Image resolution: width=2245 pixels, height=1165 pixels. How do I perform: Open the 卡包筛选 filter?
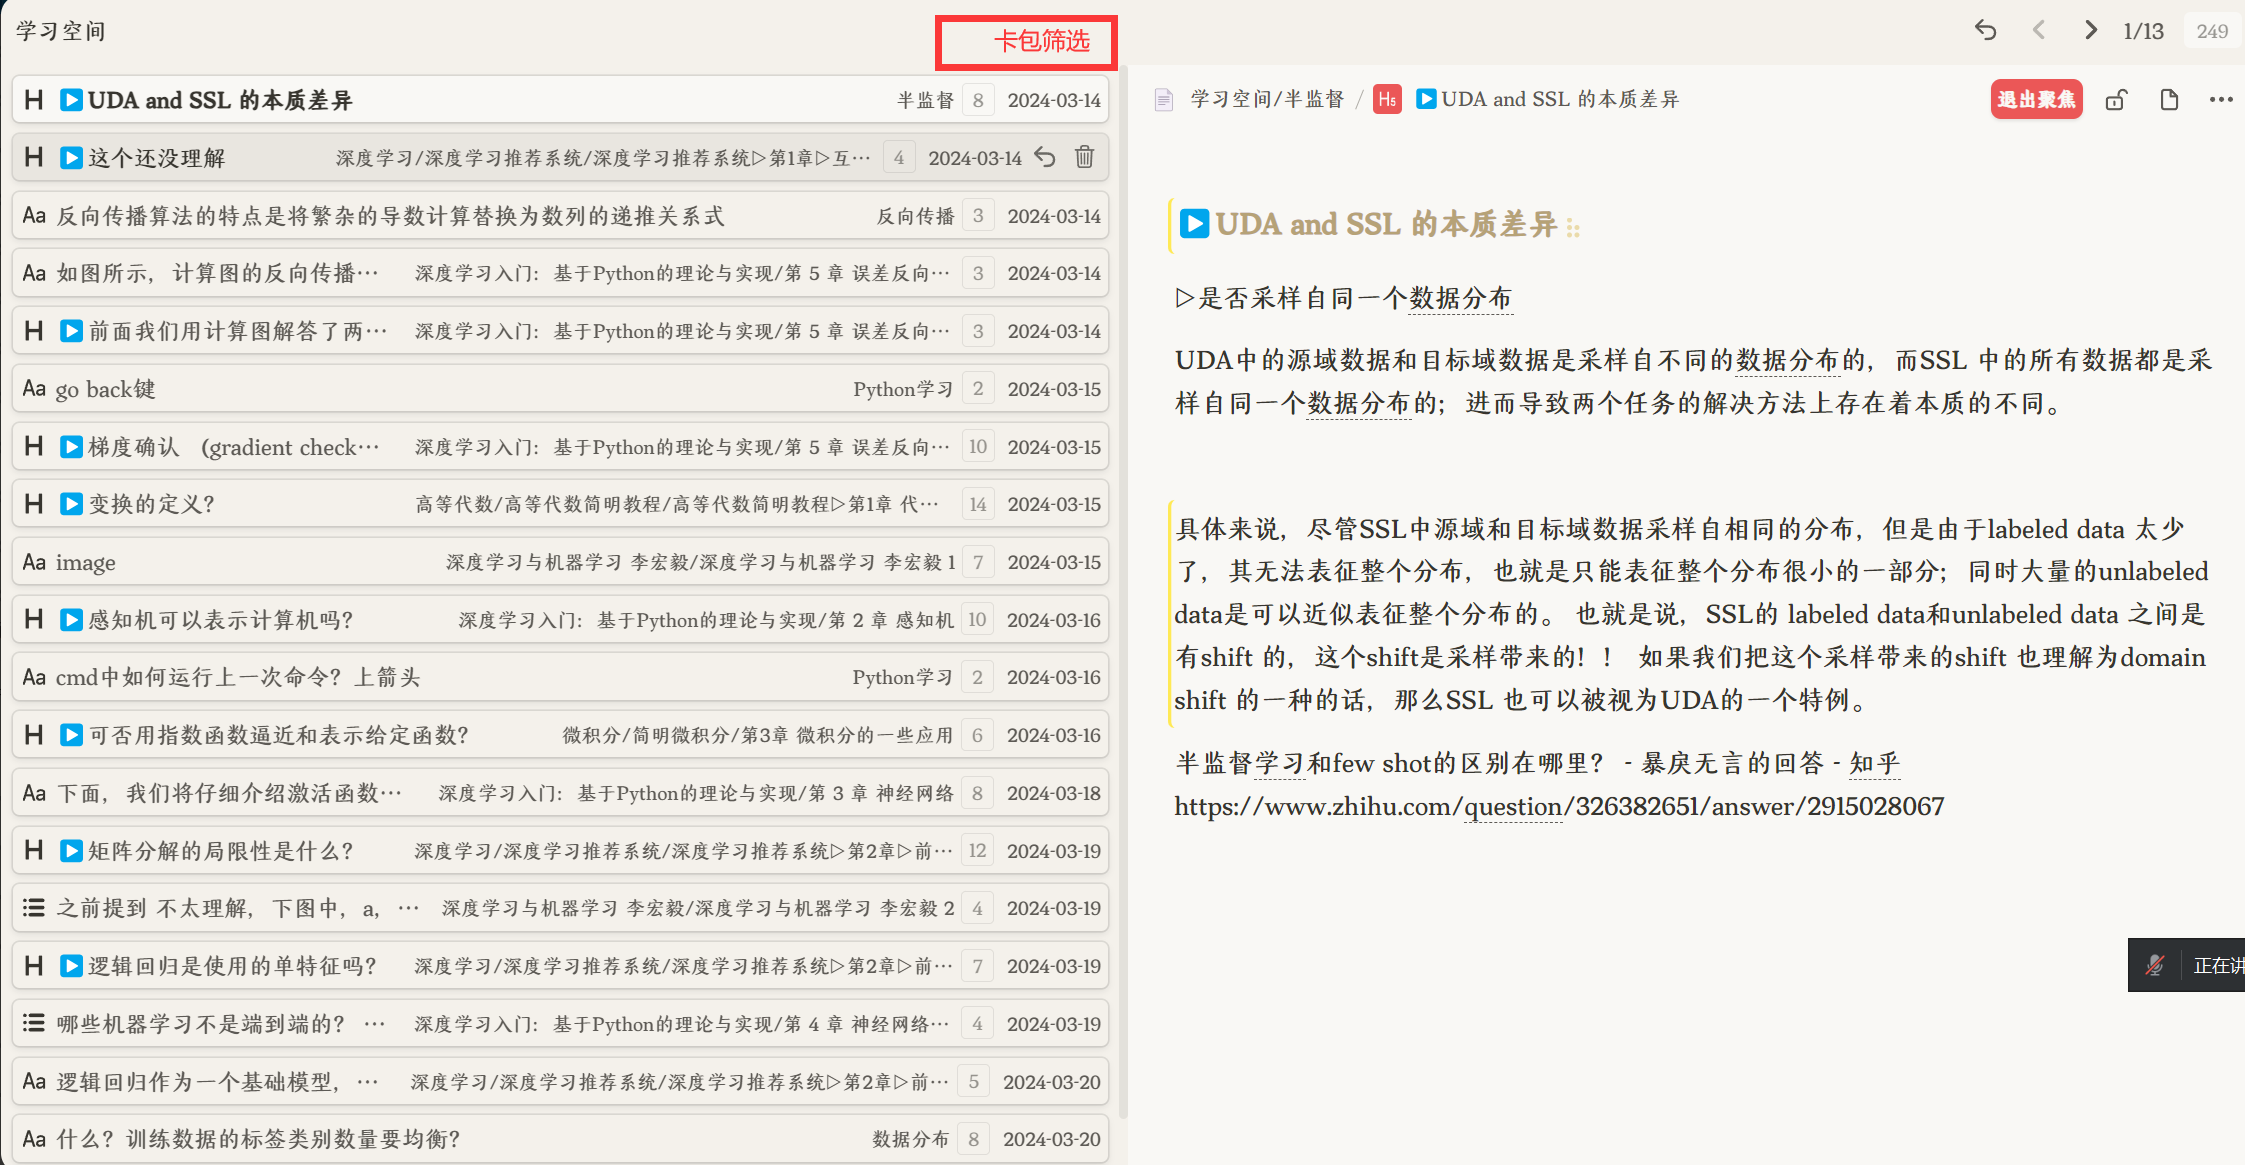[1040, 42]
